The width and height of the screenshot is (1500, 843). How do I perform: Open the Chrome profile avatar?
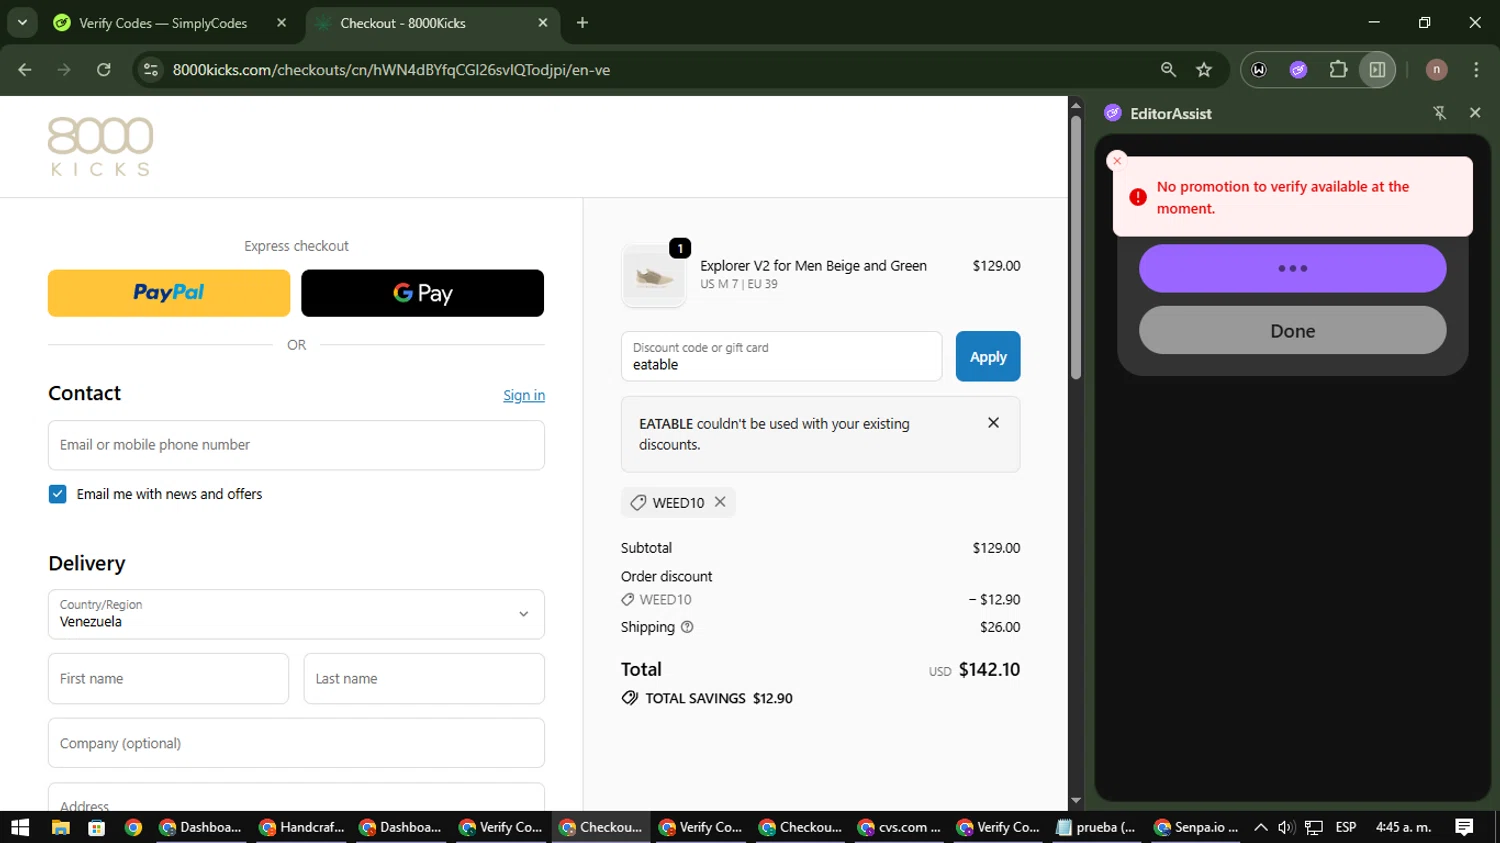(x=1436, y=69)
